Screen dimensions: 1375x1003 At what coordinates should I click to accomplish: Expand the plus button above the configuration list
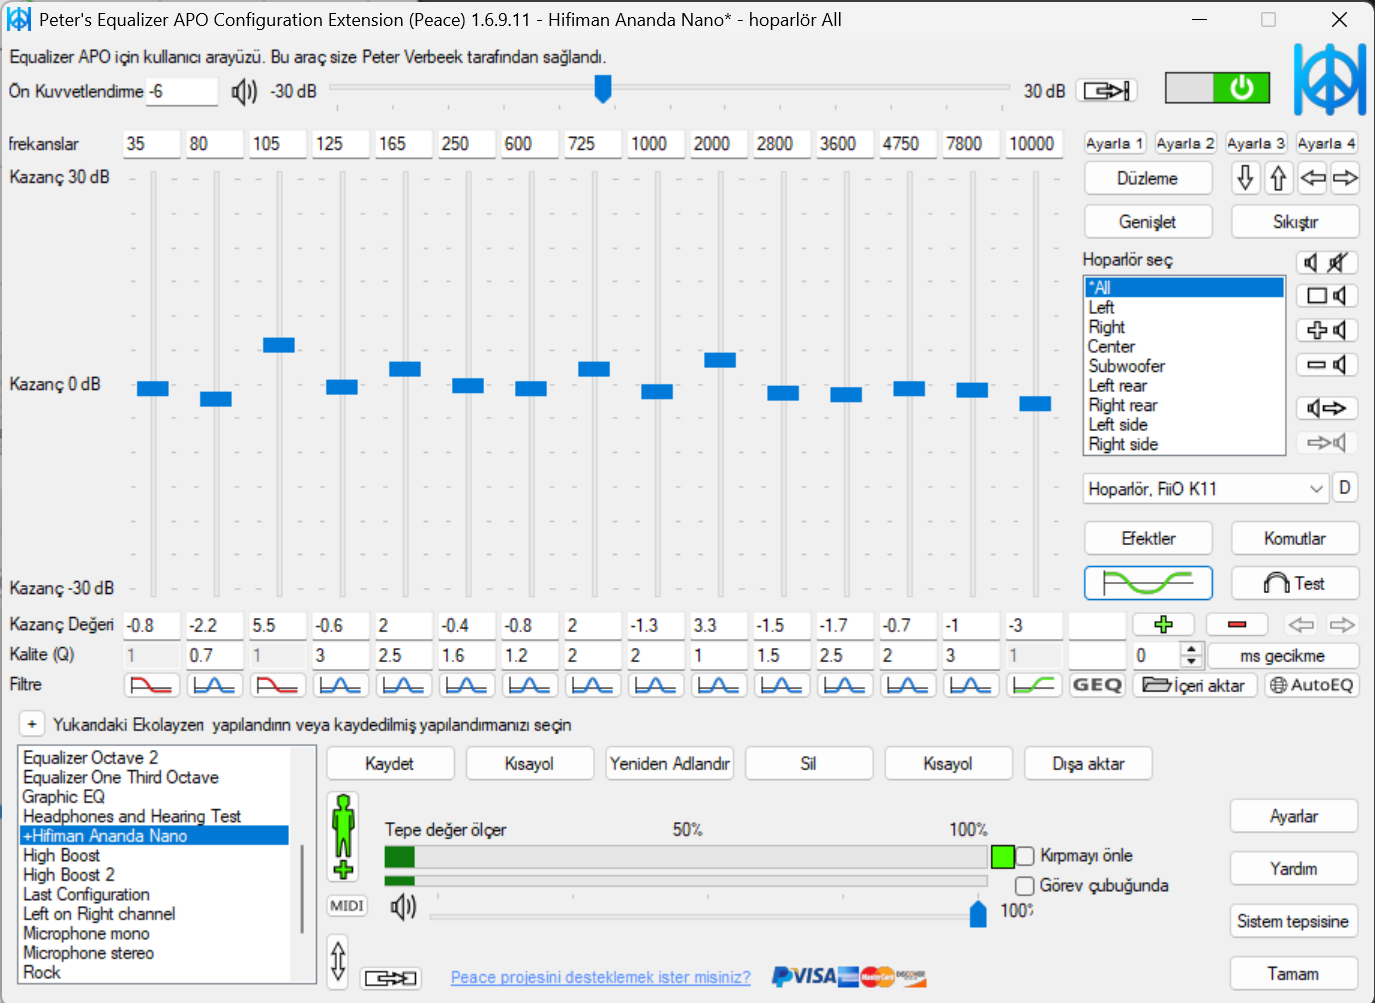tap(32, 724)
